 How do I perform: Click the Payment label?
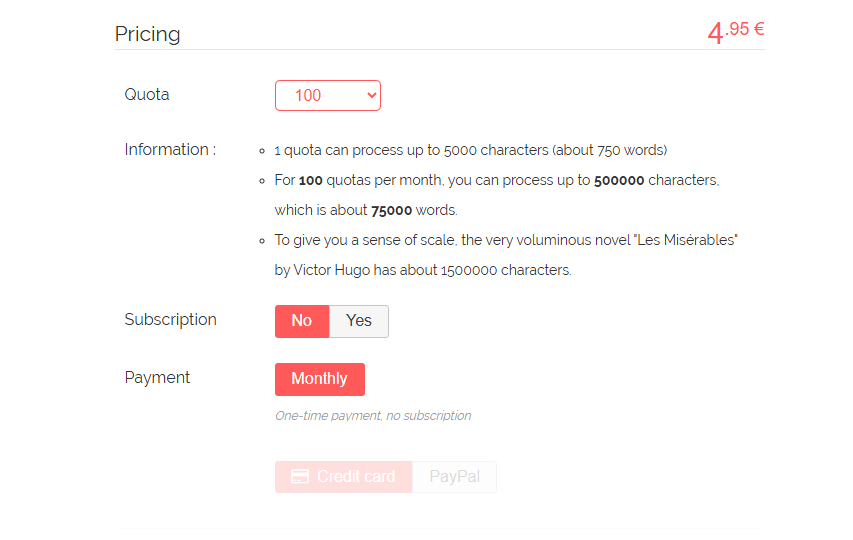coord(157,377)
